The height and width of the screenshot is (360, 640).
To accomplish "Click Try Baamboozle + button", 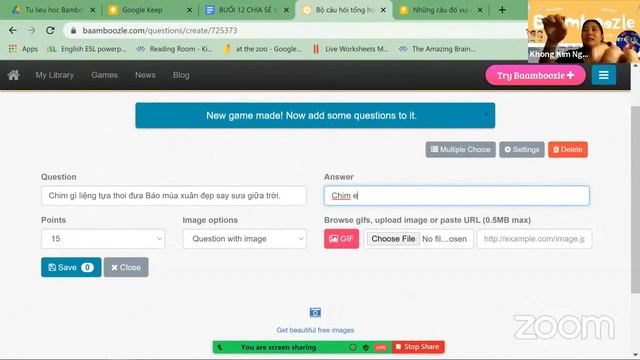I will coord(535,75).
